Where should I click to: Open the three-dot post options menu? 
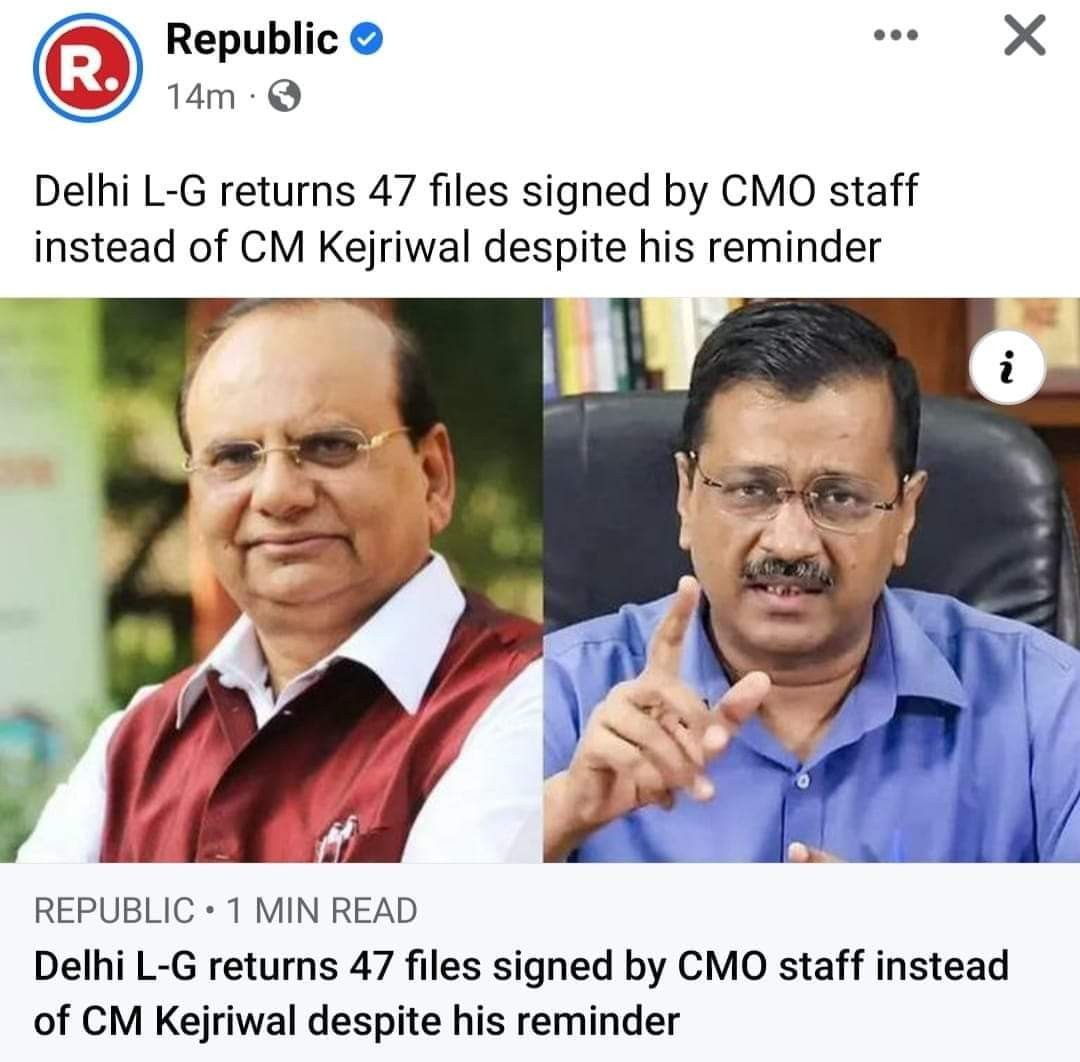[x=895, y=35]
